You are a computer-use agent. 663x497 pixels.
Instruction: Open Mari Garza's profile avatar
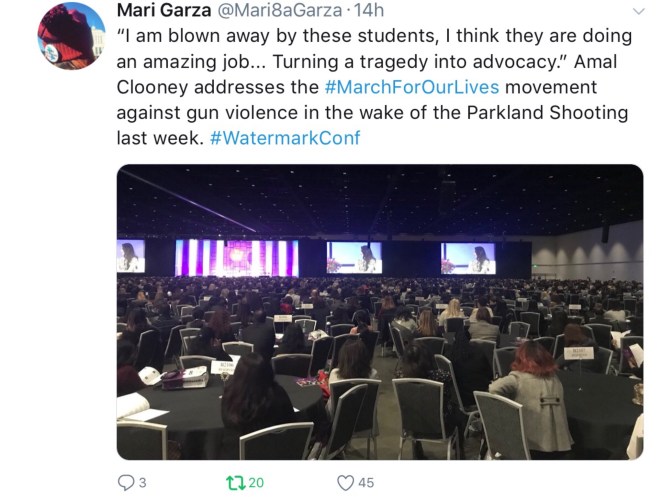pyautogui.click(x=71, y=36)
